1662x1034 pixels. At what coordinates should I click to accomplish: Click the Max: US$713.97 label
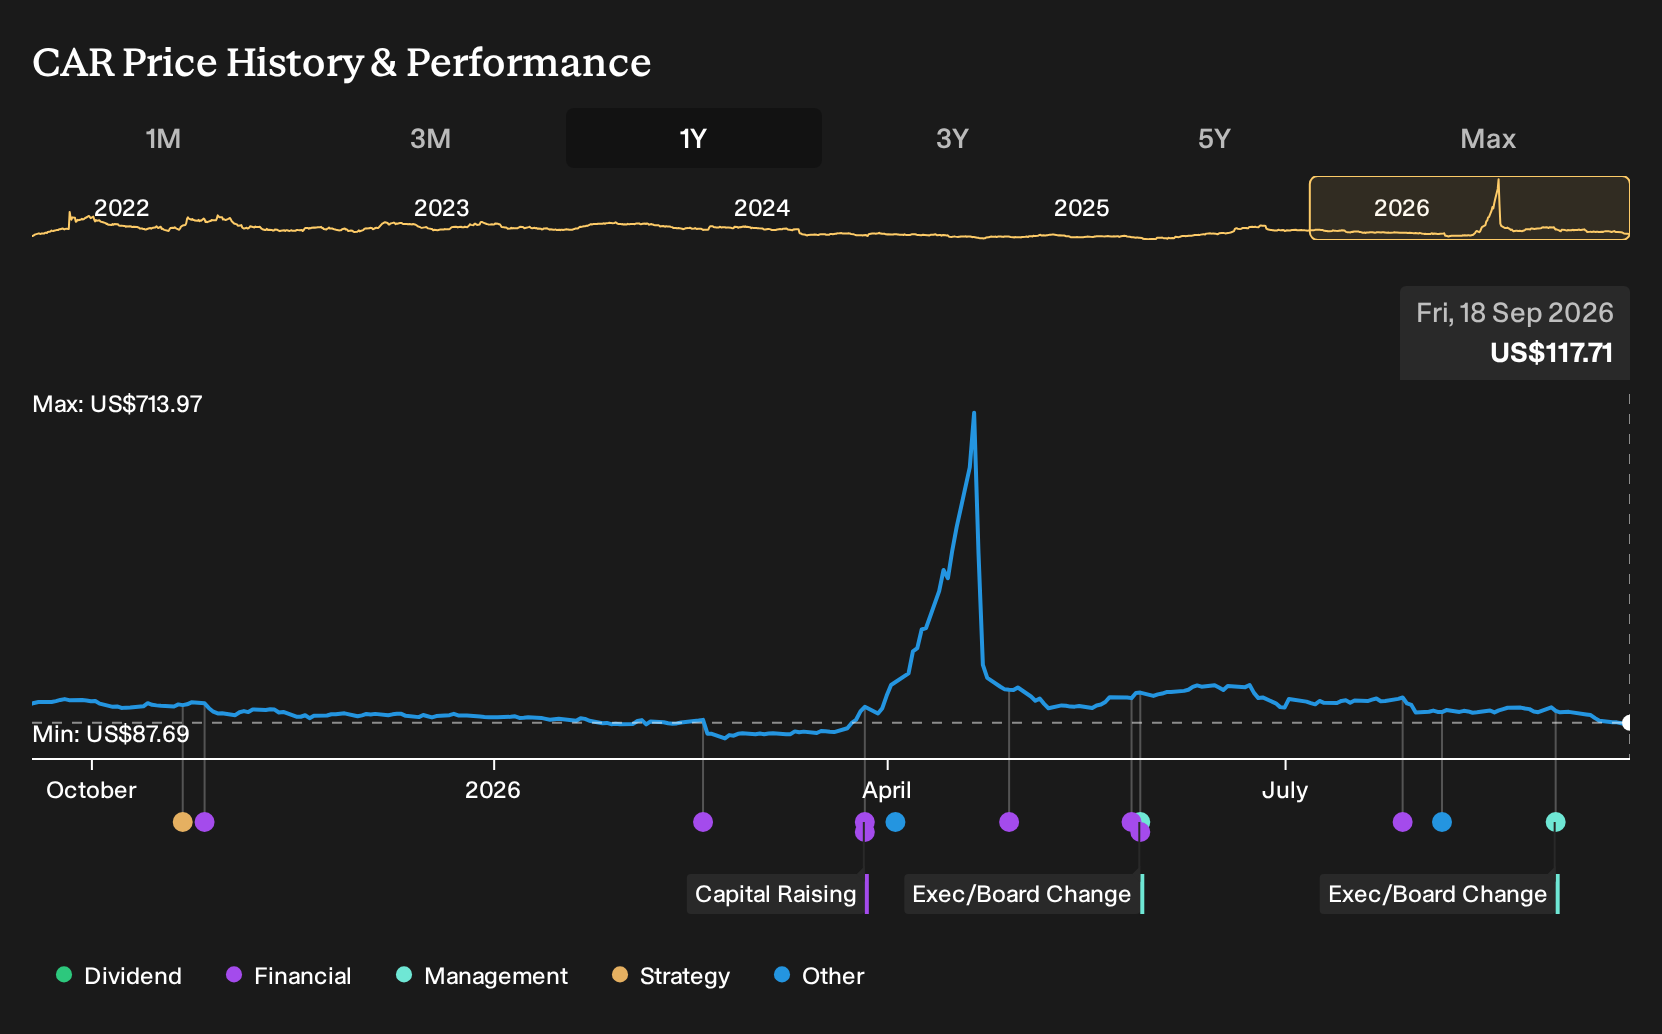[117, 404]
